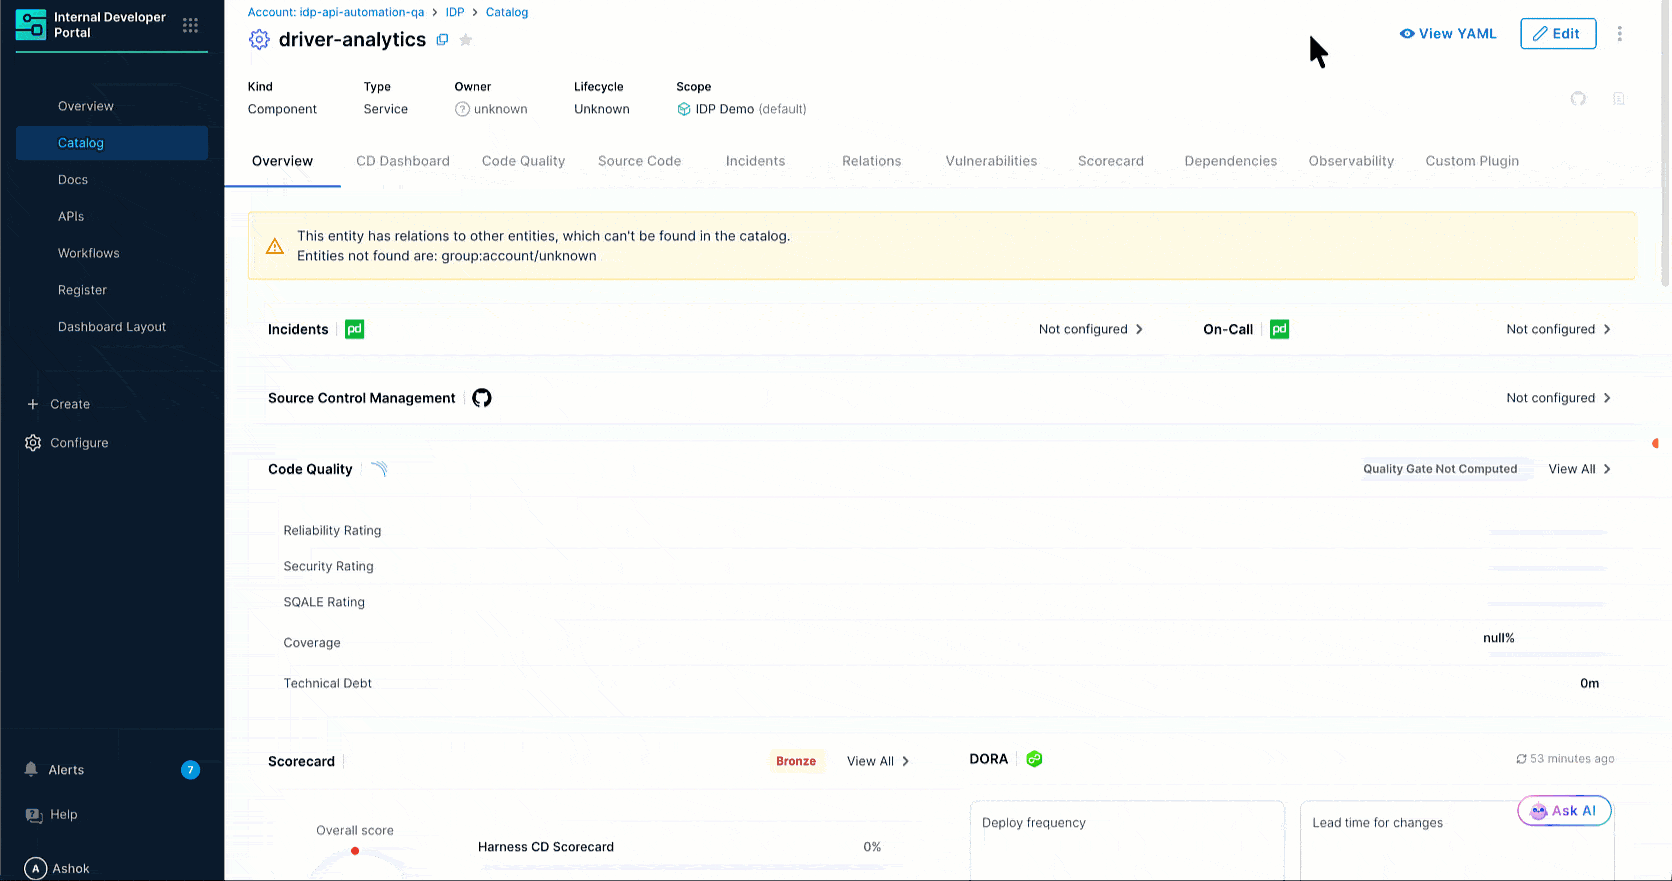
Task: Open Catalog in the sidebar
Action: pyautogui.click(x=112, y=143)
